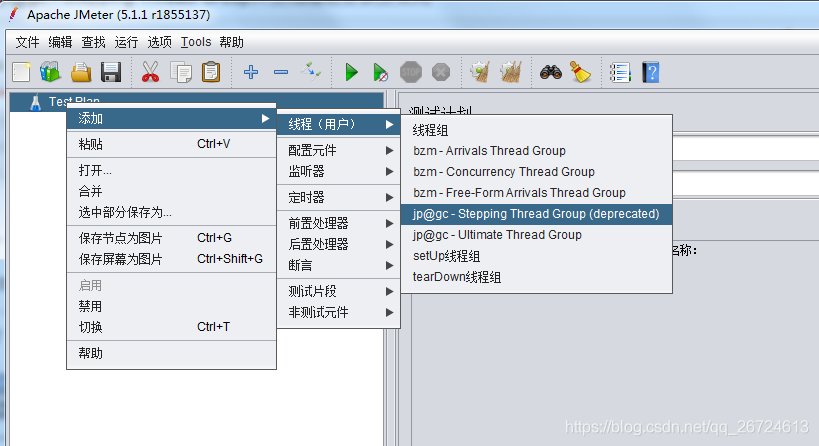This screenshot has height=446, width=819.
Task: Start without pauses icon
Action: point(381,72)
